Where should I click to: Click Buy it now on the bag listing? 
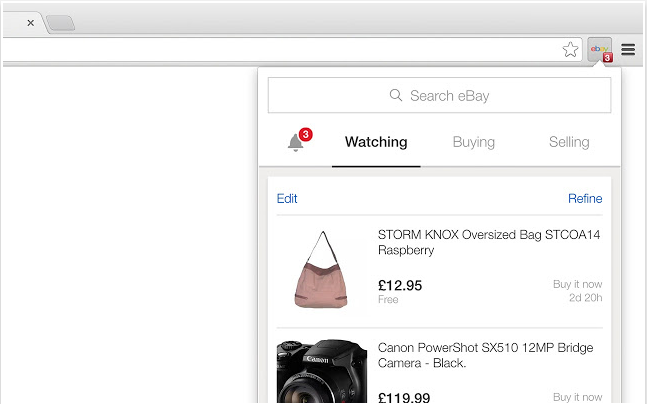[577, 284]
